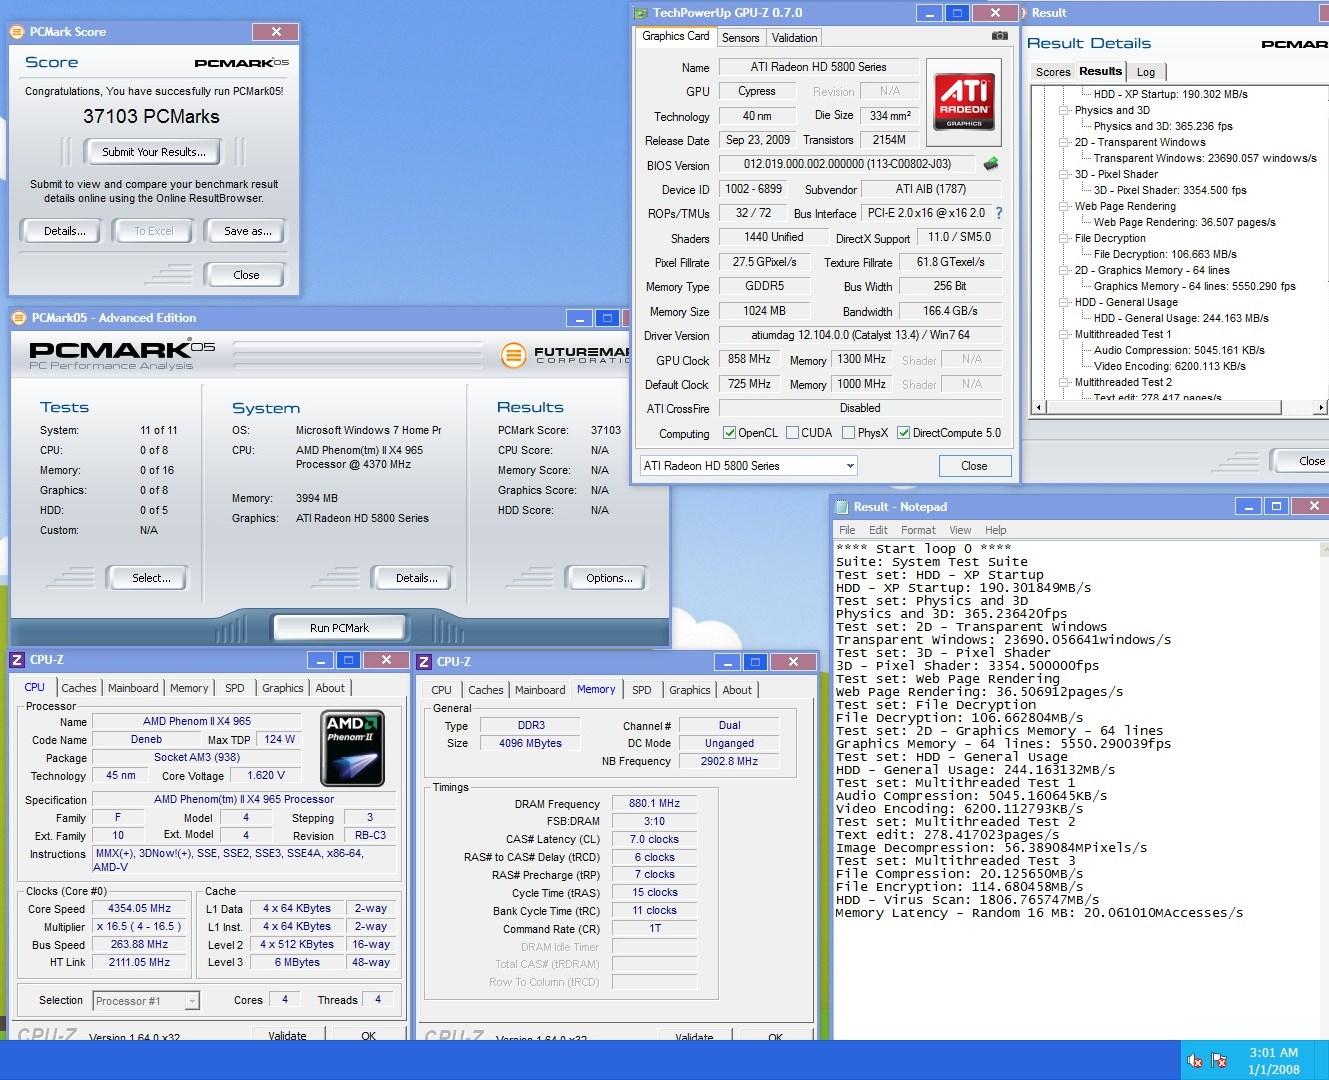Open the ATI Radeon HD 5800 Series card dropdown
The height and width of the screenshot is (1080, 1329).
(749, 466)
